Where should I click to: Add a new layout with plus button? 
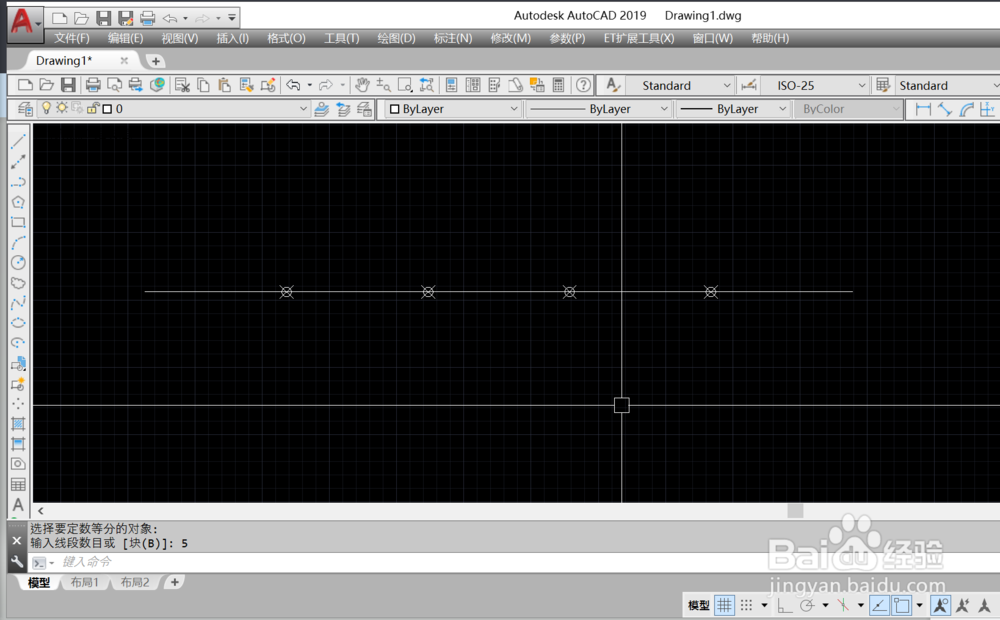pos(174,582)
